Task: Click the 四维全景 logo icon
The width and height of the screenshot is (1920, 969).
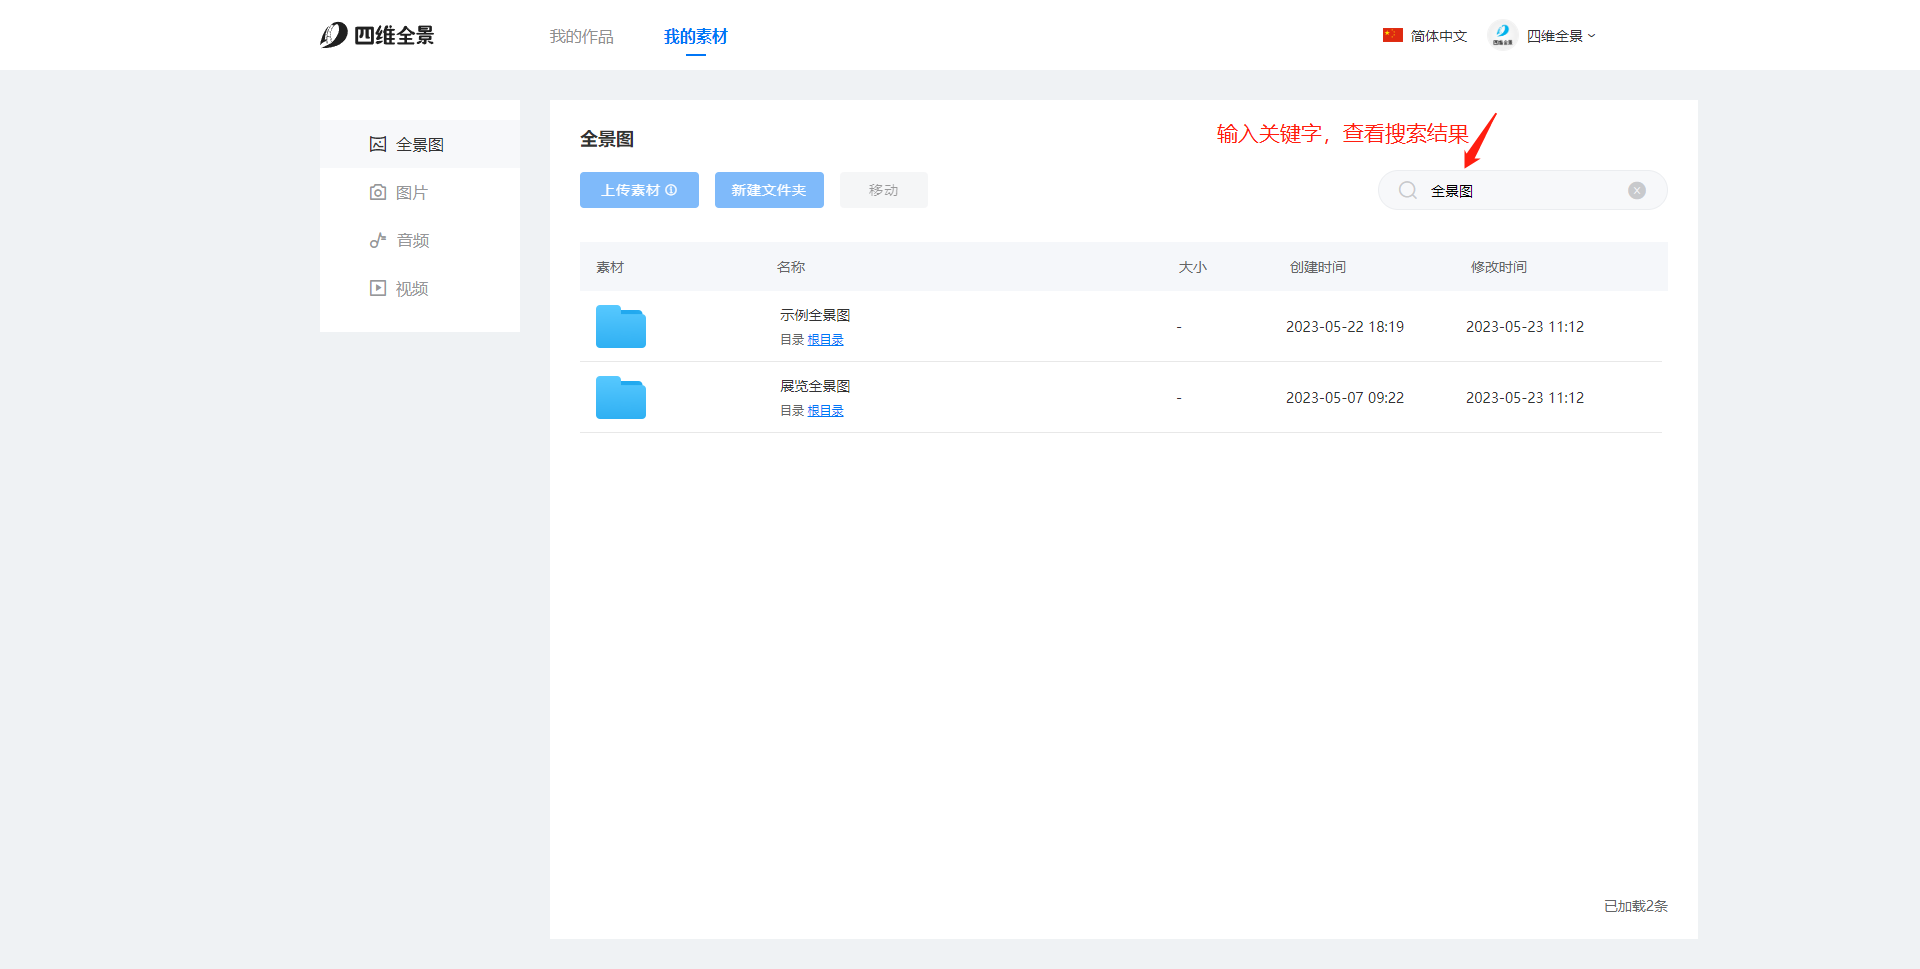Action: 334,36
